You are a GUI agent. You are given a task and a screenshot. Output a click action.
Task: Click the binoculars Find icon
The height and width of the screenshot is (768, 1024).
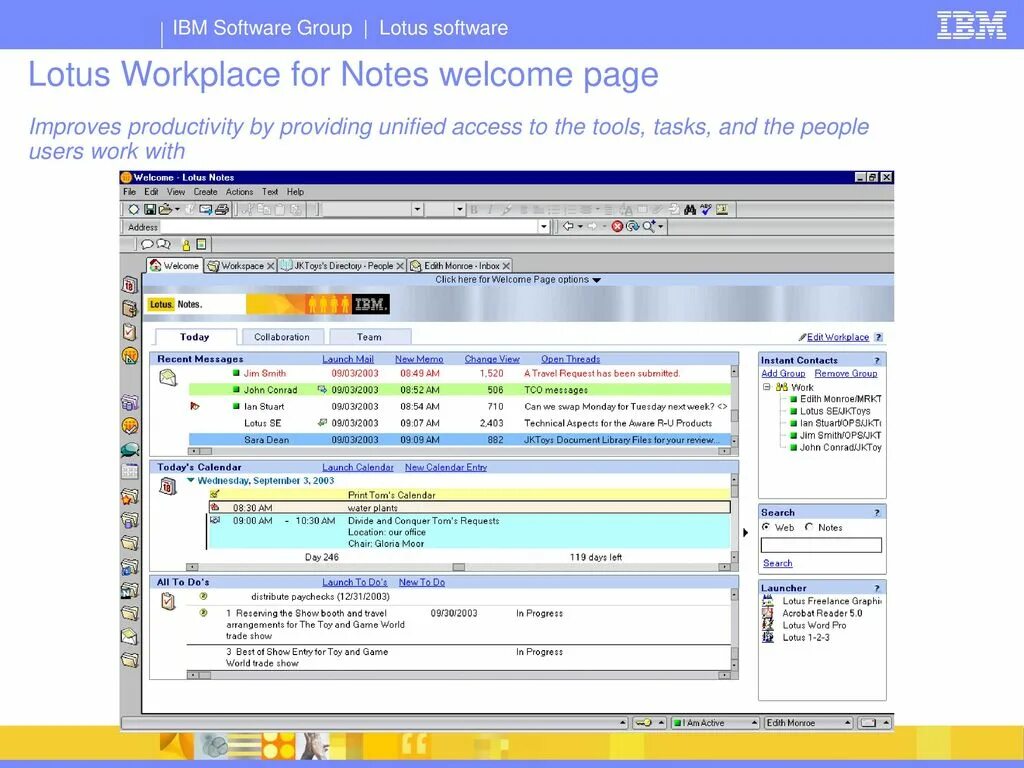(690, 210)
